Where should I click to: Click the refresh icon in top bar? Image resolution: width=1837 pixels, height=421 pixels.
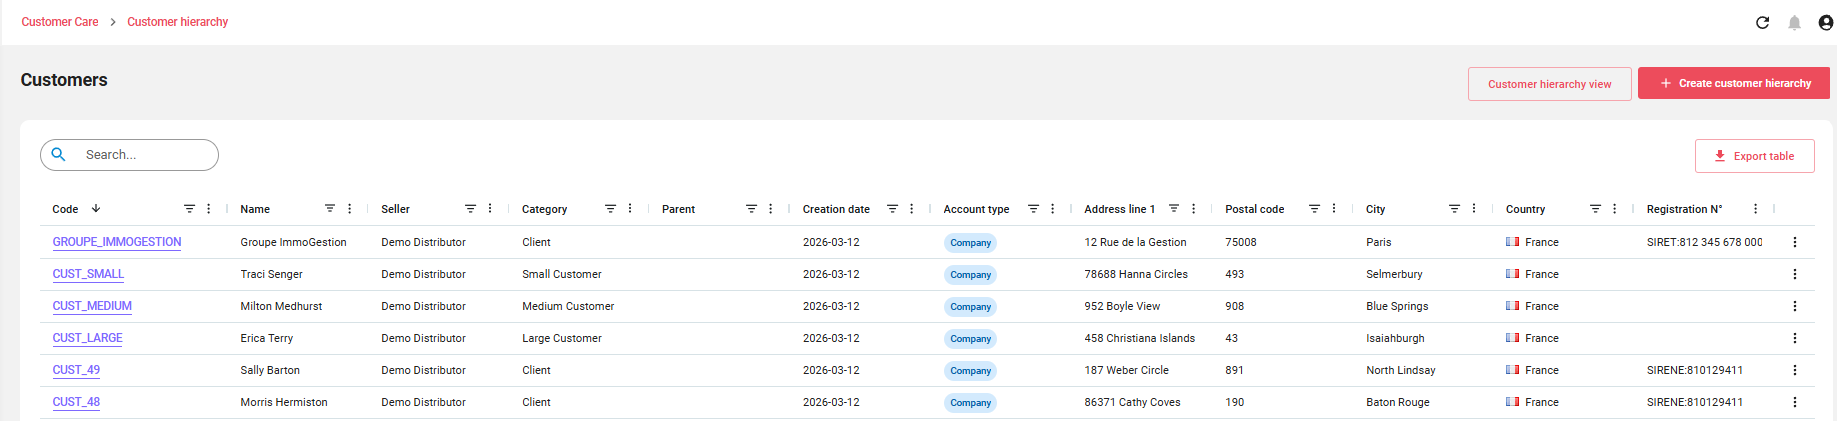coord(1762,22)
